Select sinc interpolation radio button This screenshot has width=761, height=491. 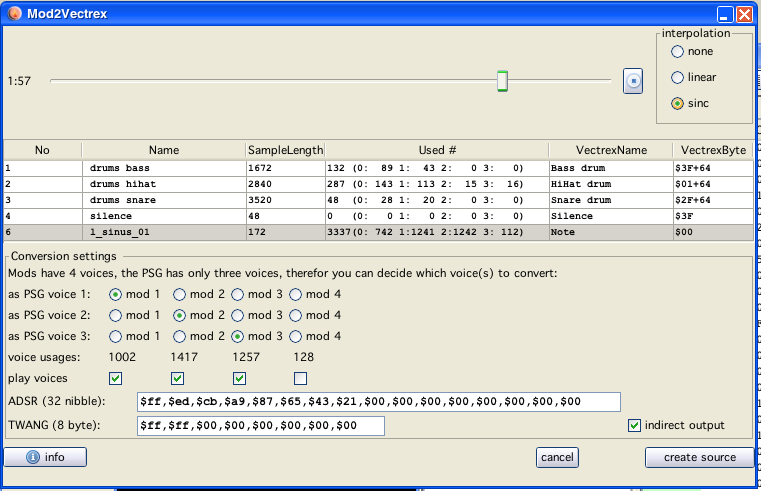(678, 103)
